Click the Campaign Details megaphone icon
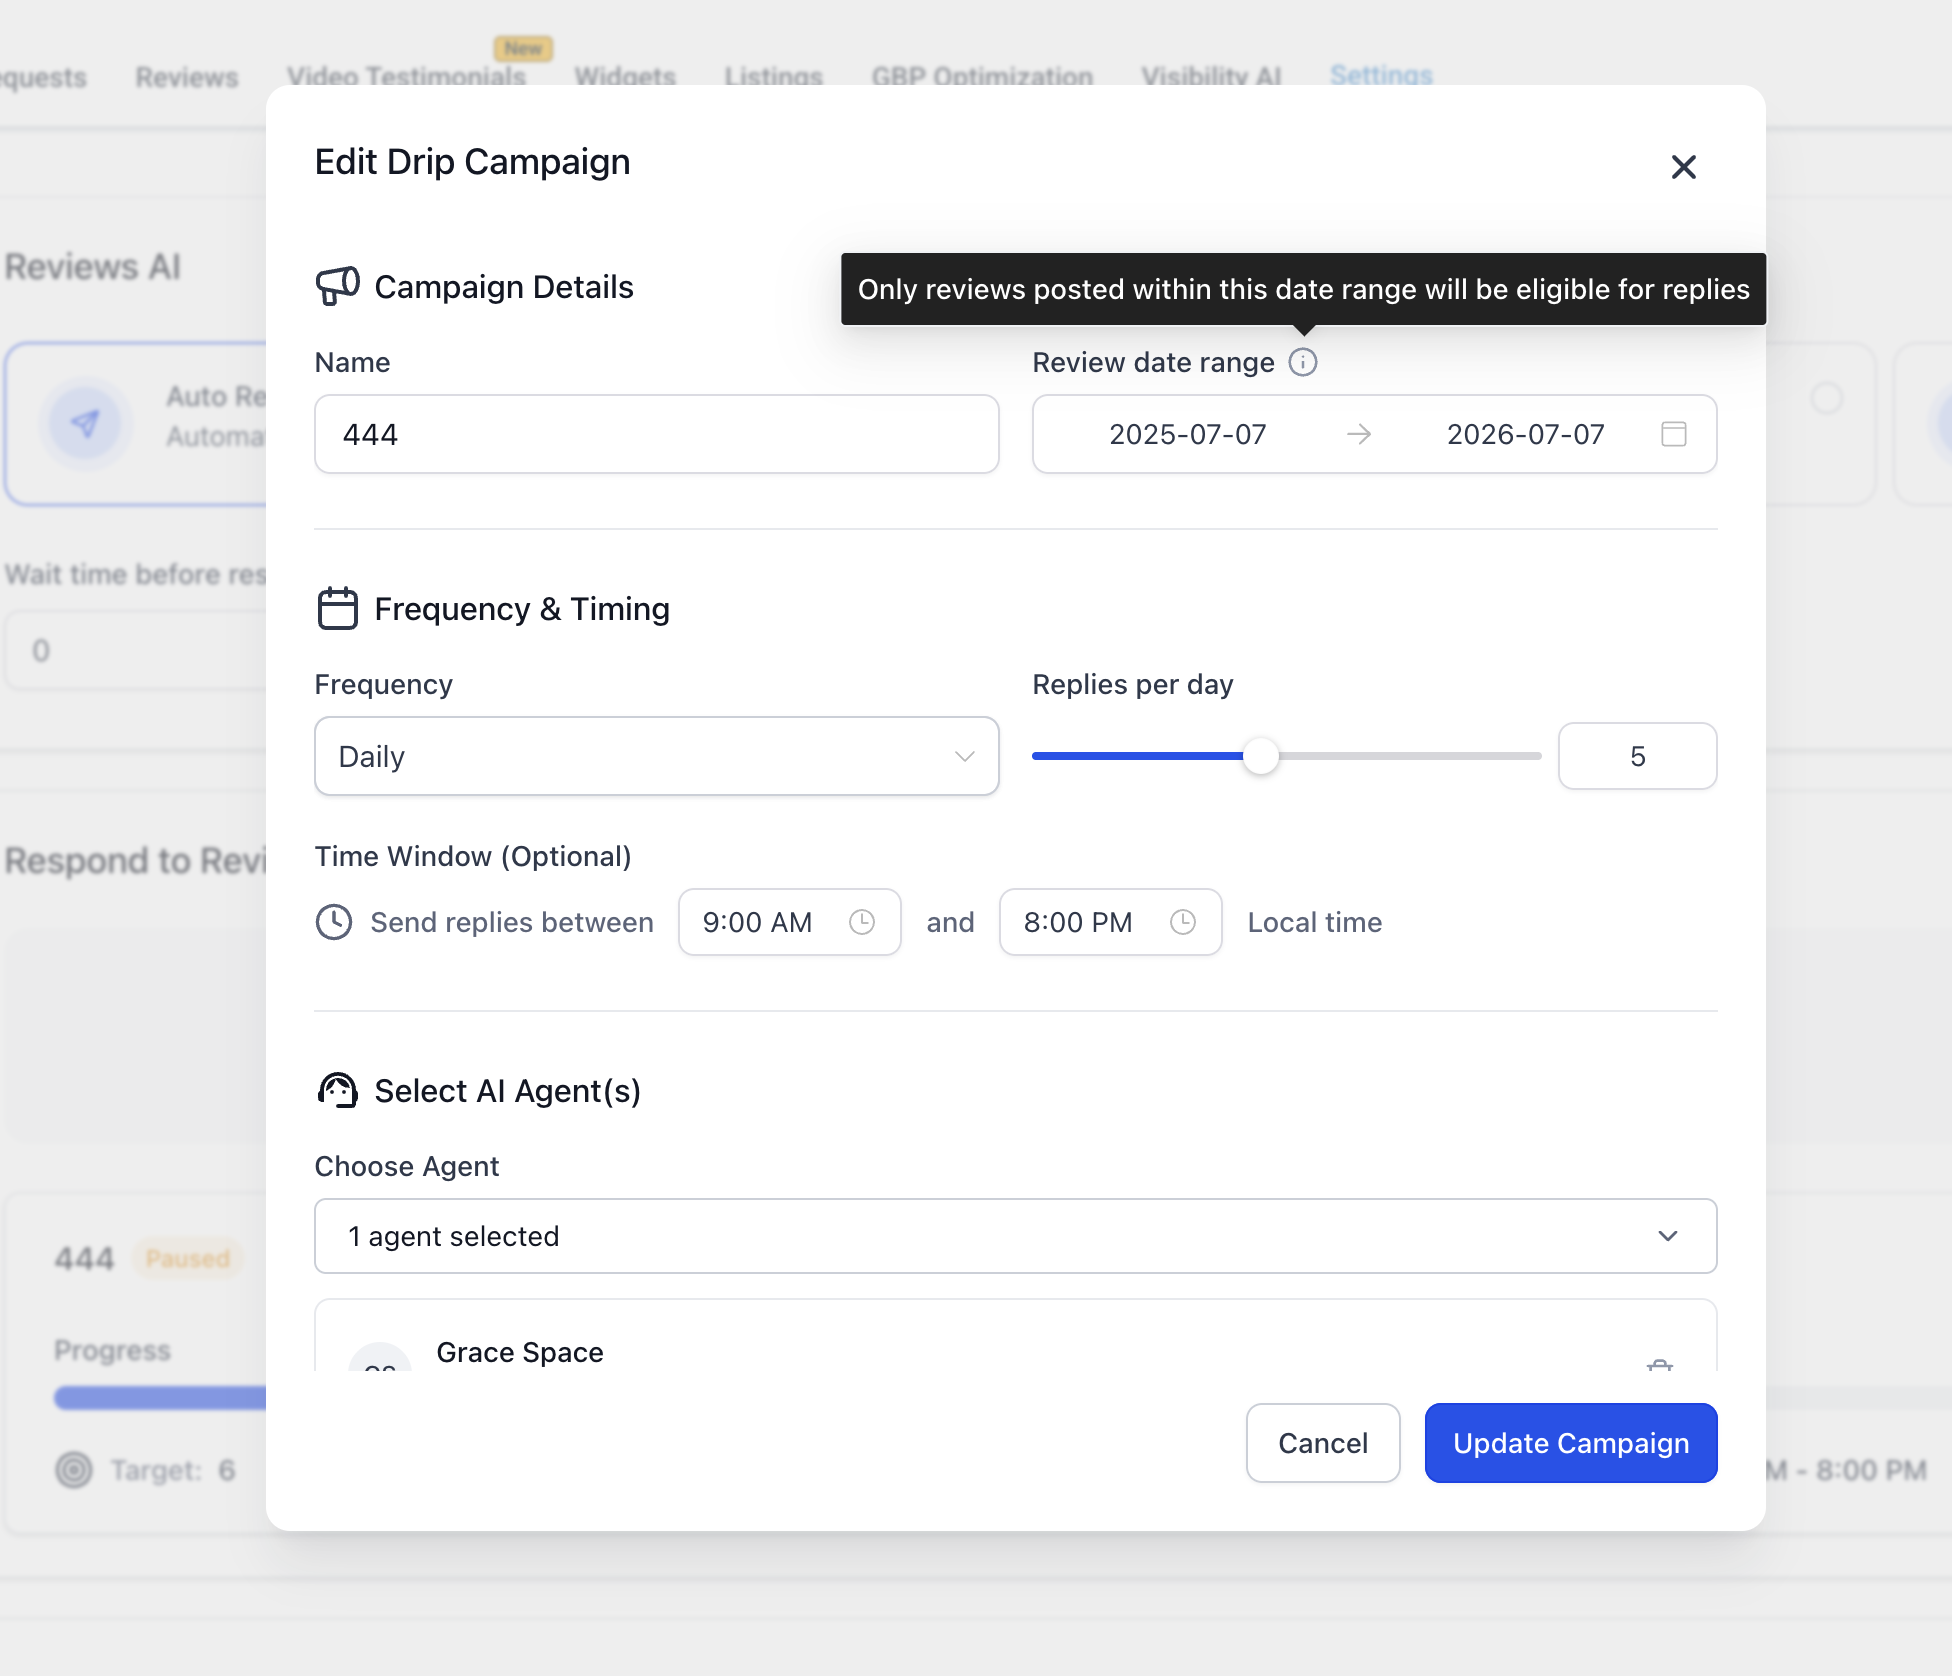This screenshot has height=1676, width=1952. tap(338, 287)
